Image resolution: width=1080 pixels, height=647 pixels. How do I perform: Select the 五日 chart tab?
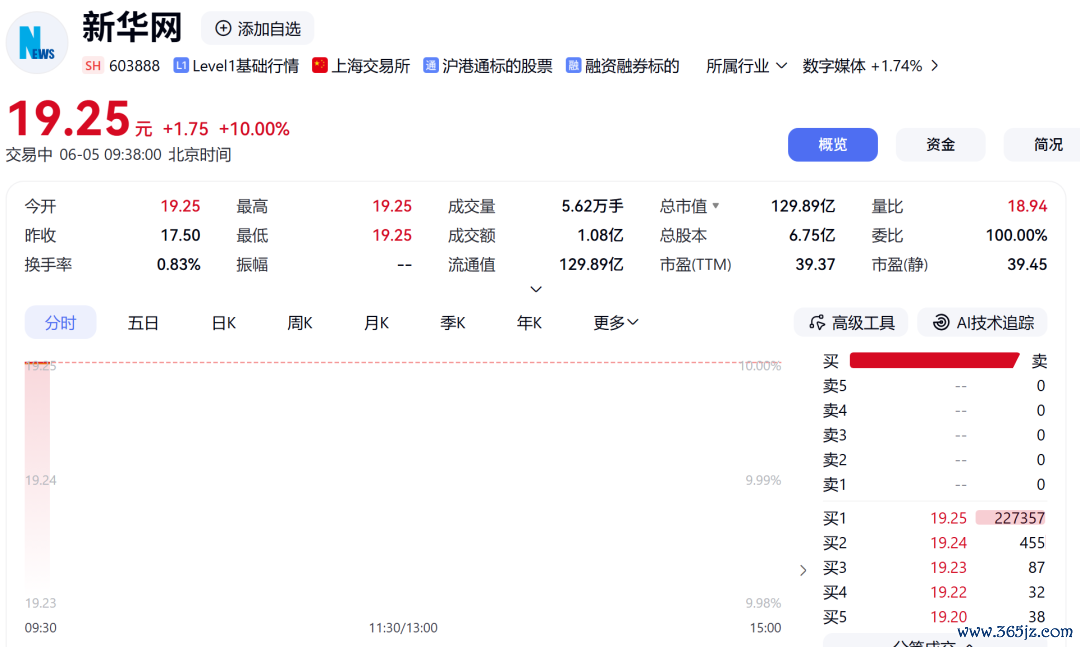coord(143,322)
